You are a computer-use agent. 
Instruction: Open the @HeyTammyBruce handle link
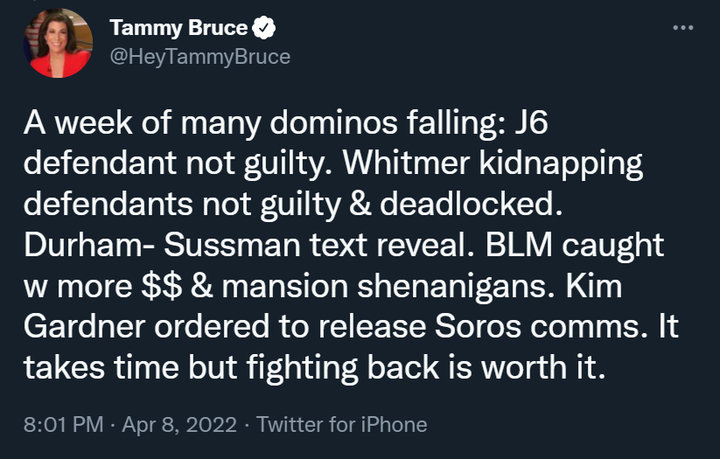click(200, 56)
